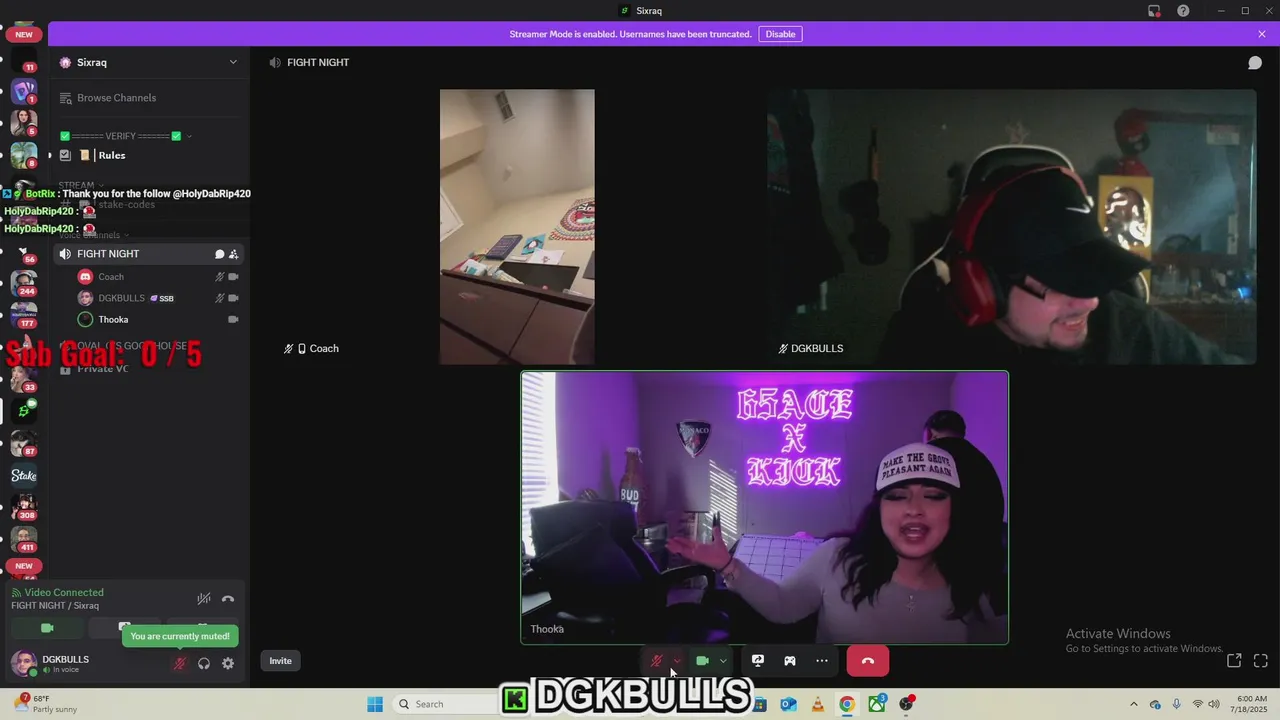
Task: Open camera options arrow in call bar
Action: pyautogui.click(x=723, y=661)
